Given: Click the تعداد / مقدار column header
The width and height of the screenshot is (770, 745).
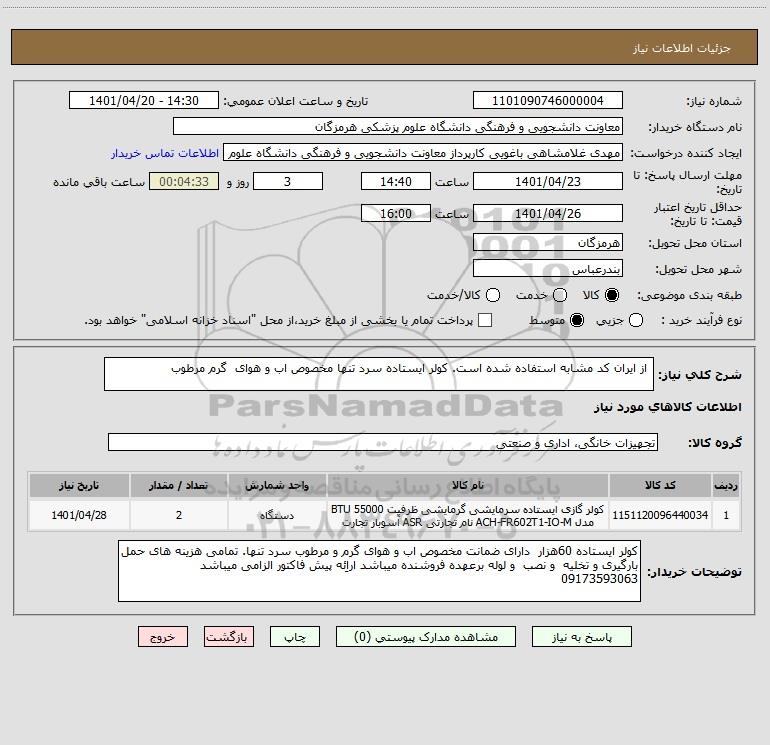Looking at the screenshot, I should coord(179,485).
